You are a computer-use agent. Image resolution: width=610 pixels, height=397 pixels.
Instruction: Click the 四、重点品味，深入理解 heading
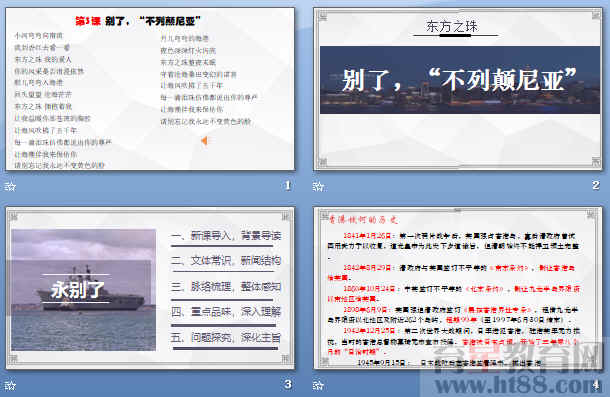226,312
